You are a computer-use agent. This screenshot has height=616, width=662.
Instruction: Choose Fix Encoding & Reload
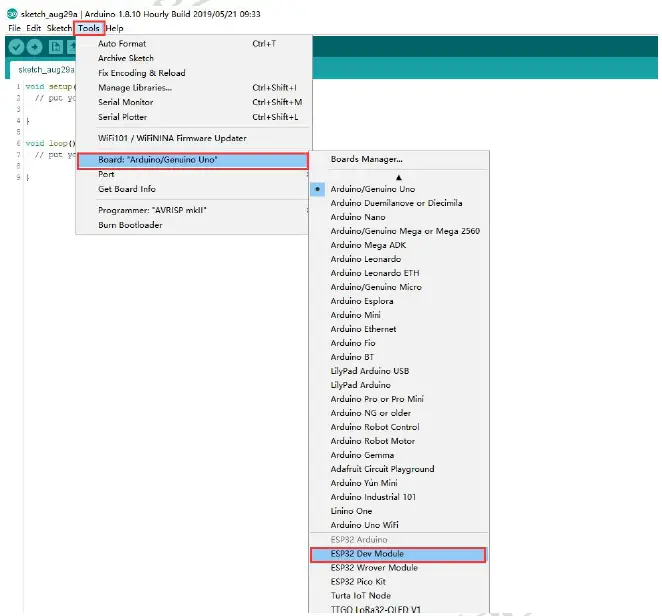coord(193,73)
